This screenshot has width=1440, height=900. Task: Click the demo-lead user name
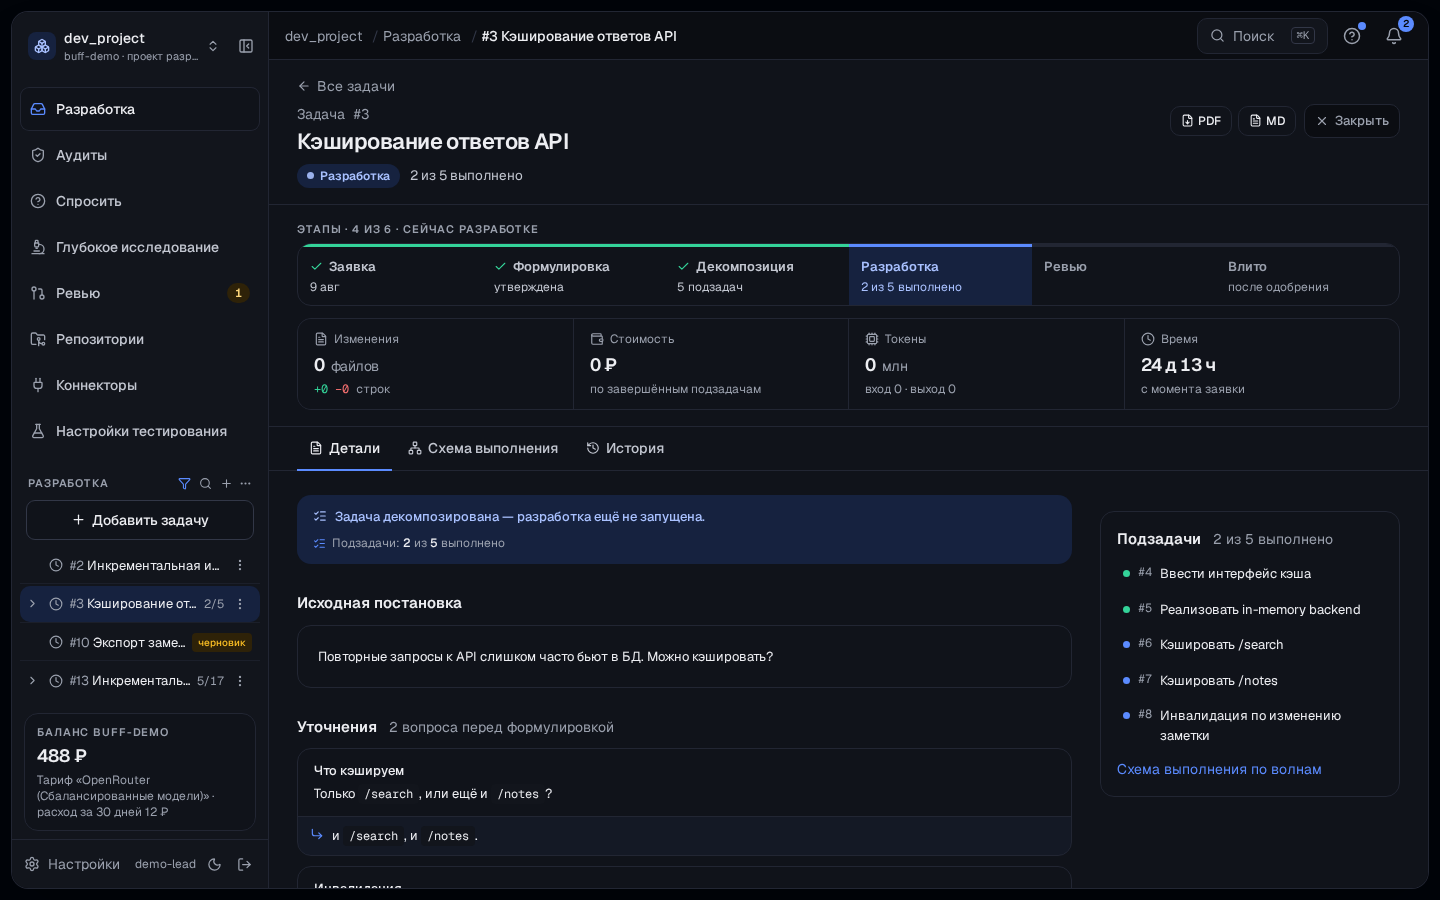click(165, 864)
